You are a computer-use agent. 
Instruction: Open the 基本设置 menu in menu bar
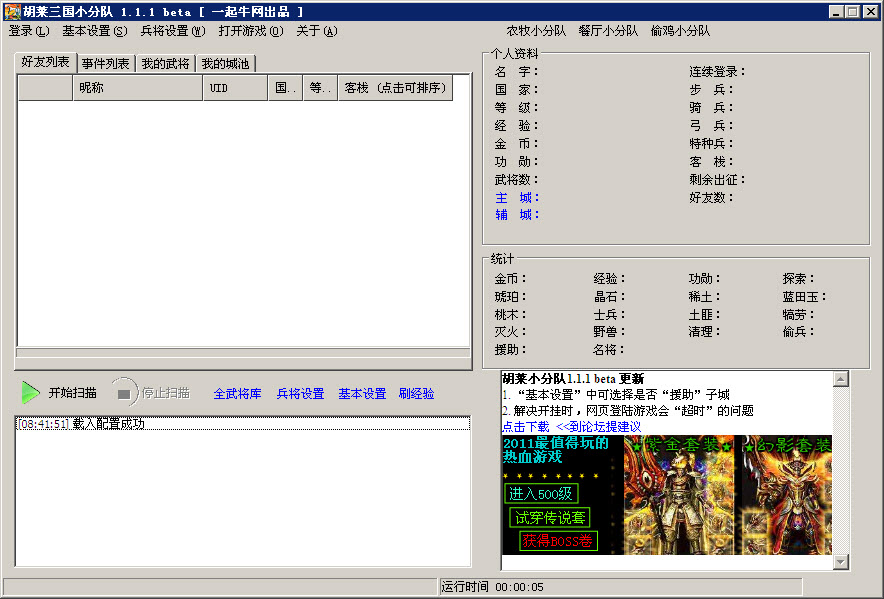(x=94, y=31)
